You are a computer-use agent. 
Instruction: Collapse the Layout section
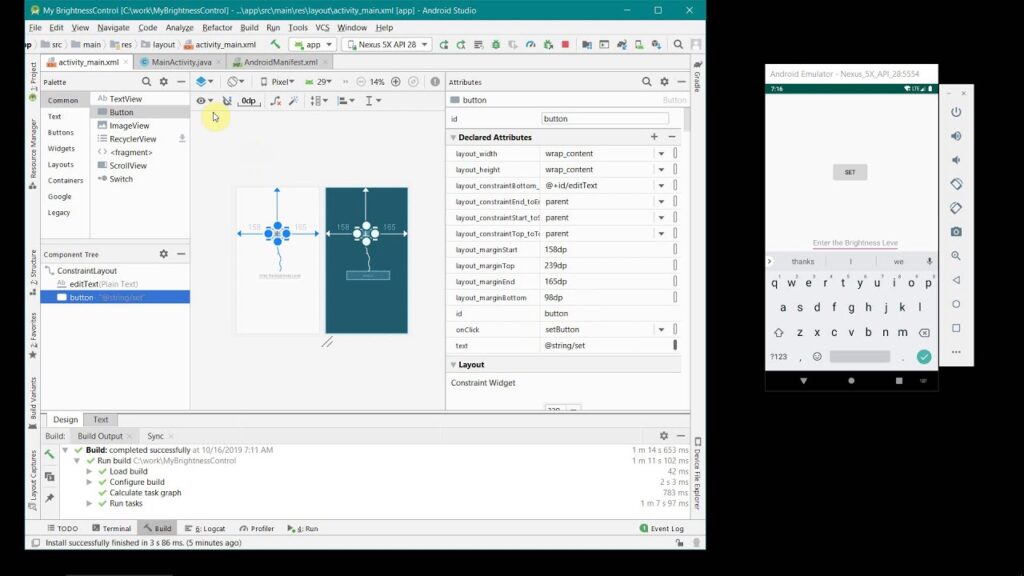[453, 364]
